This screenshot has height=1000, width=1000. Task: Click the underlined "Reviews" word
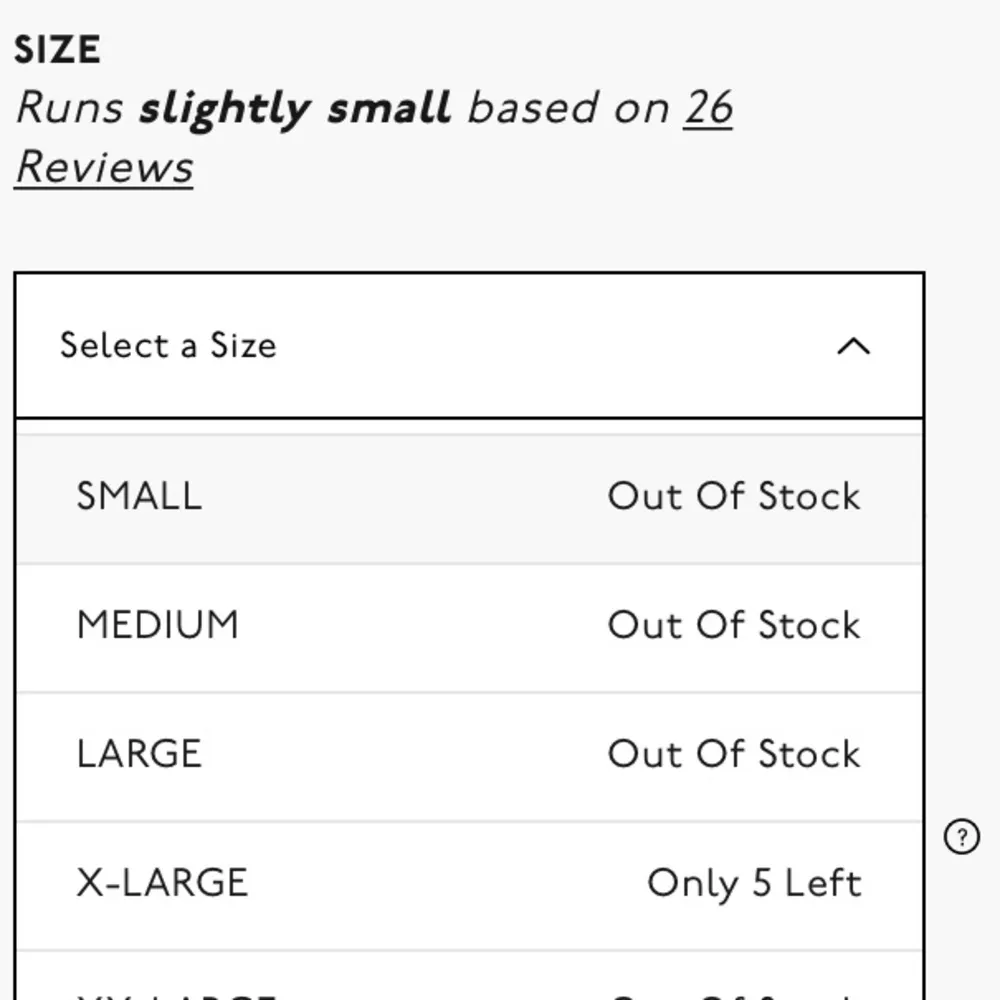(x=104, y=167)
